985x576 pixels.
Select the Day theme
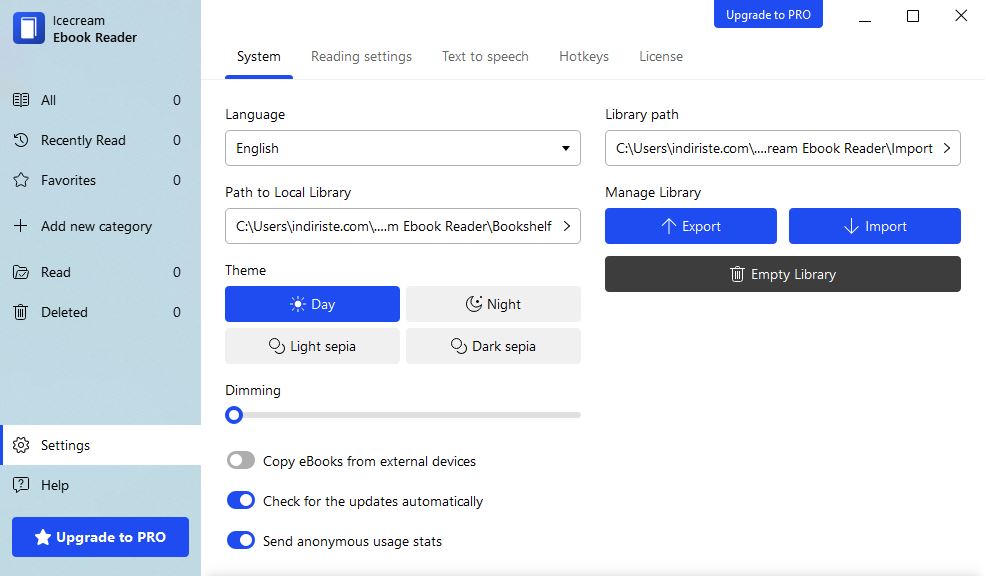pos(312,304)
